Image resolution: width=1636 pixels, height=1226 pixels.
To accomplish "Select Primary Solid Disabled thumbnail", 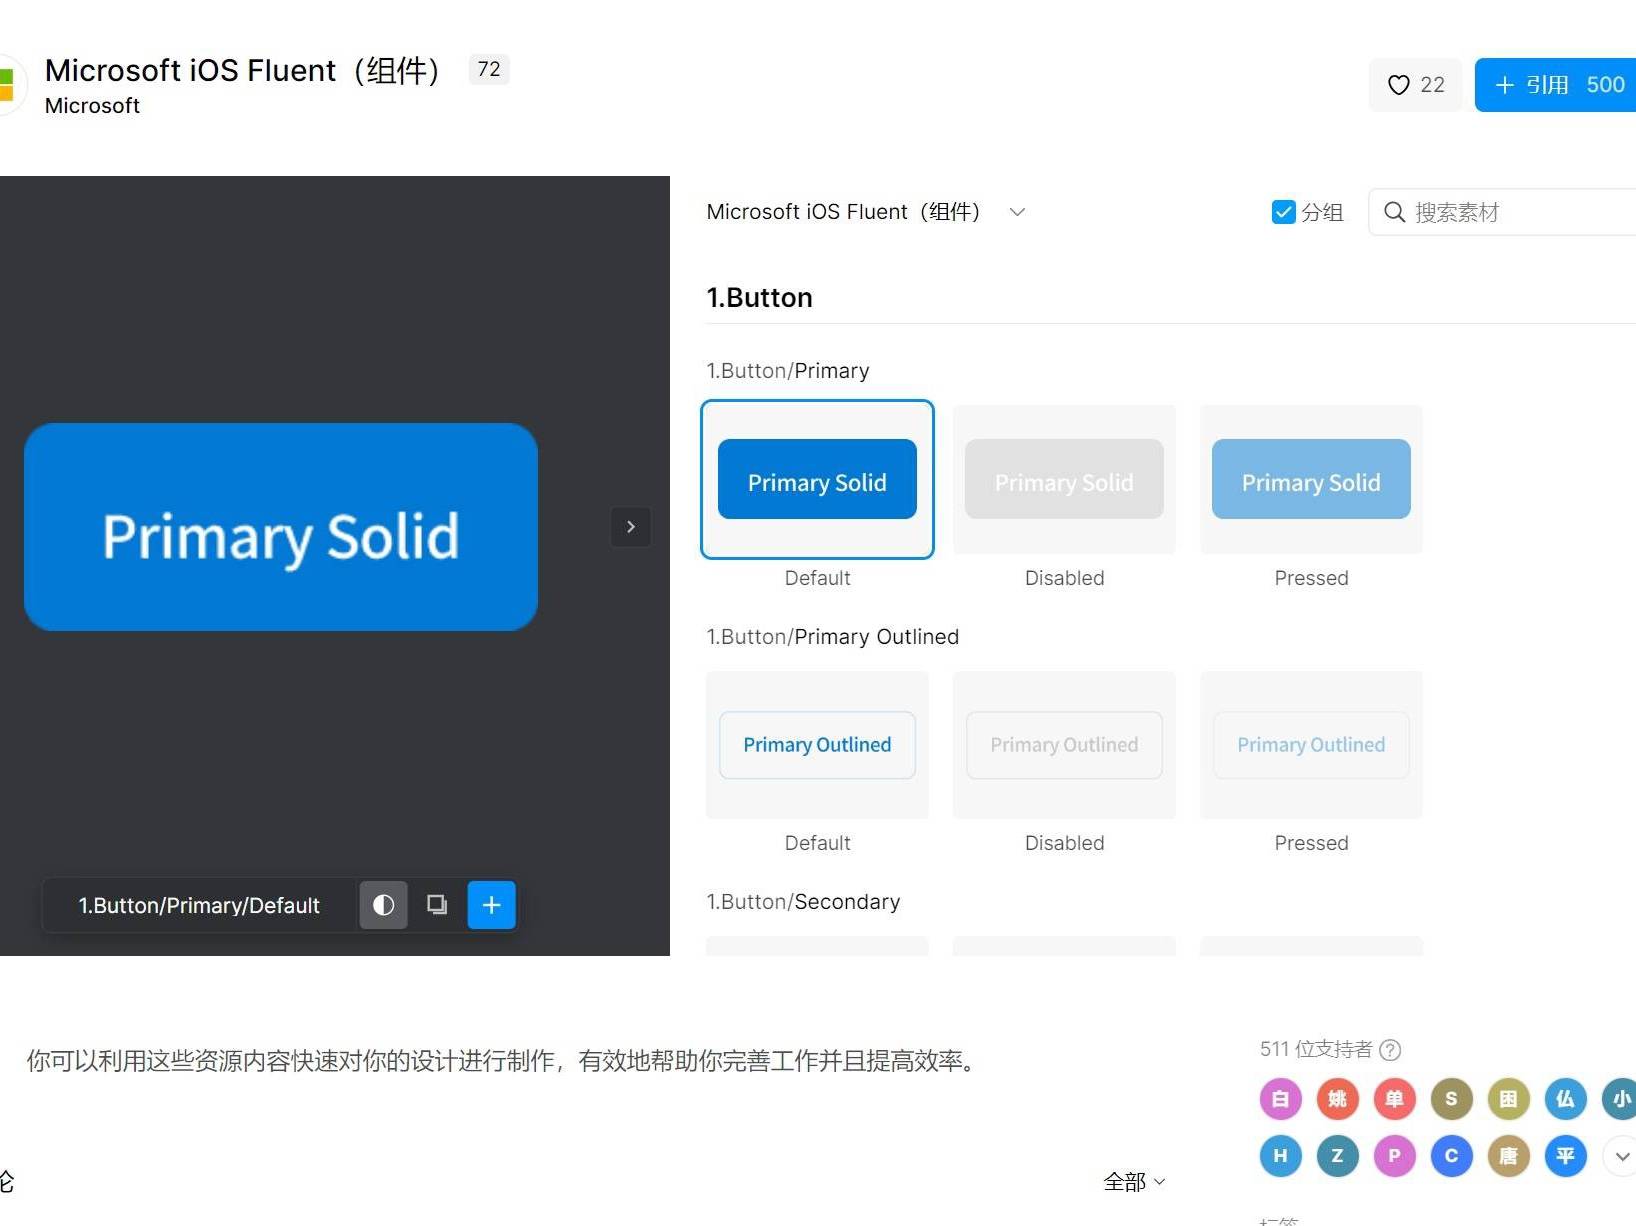I will pyautogui.click(x=1064, y=479).
